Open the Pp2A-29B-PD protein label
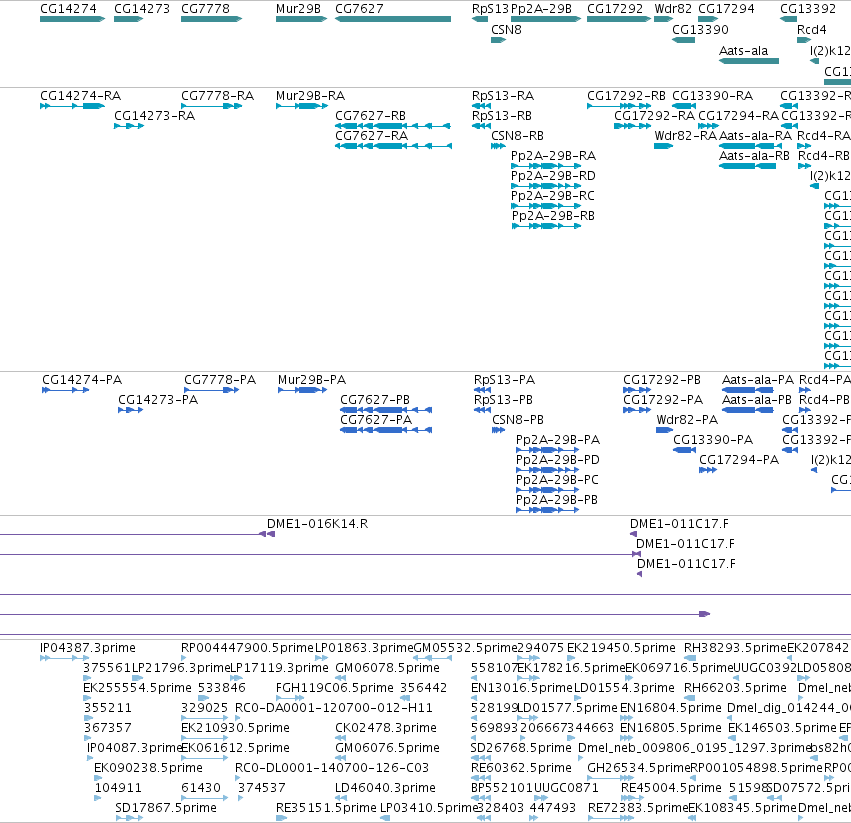The width and height of the screenshot is (851, 823). (x=558, y=460)
